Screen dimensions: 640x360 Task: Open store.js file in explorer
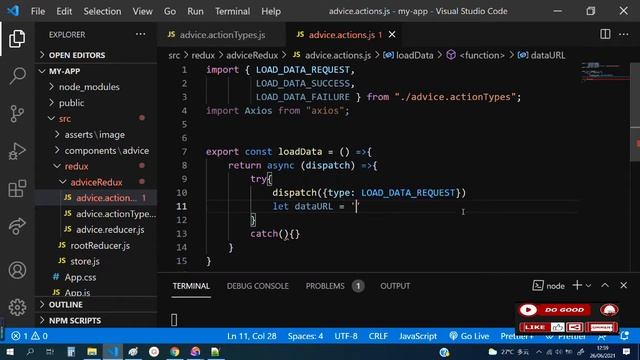tap(85, 261)
